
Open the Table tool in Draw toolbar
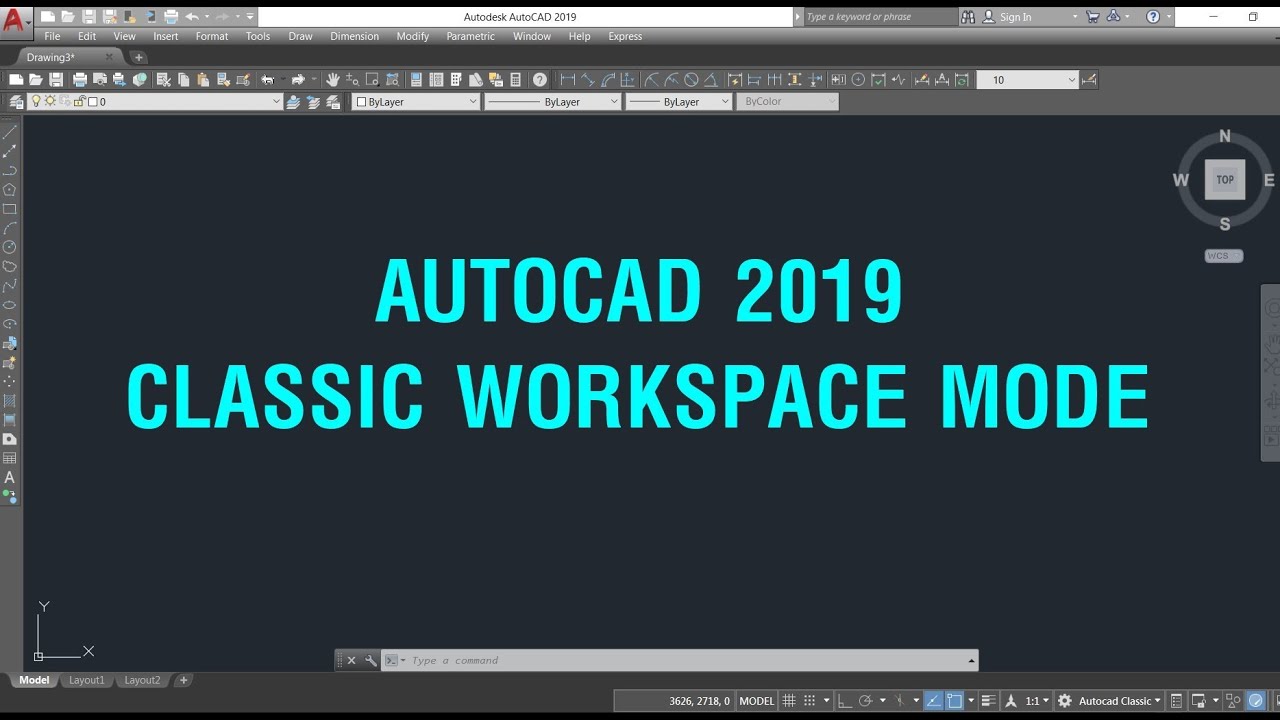click(x=10, y=458)
